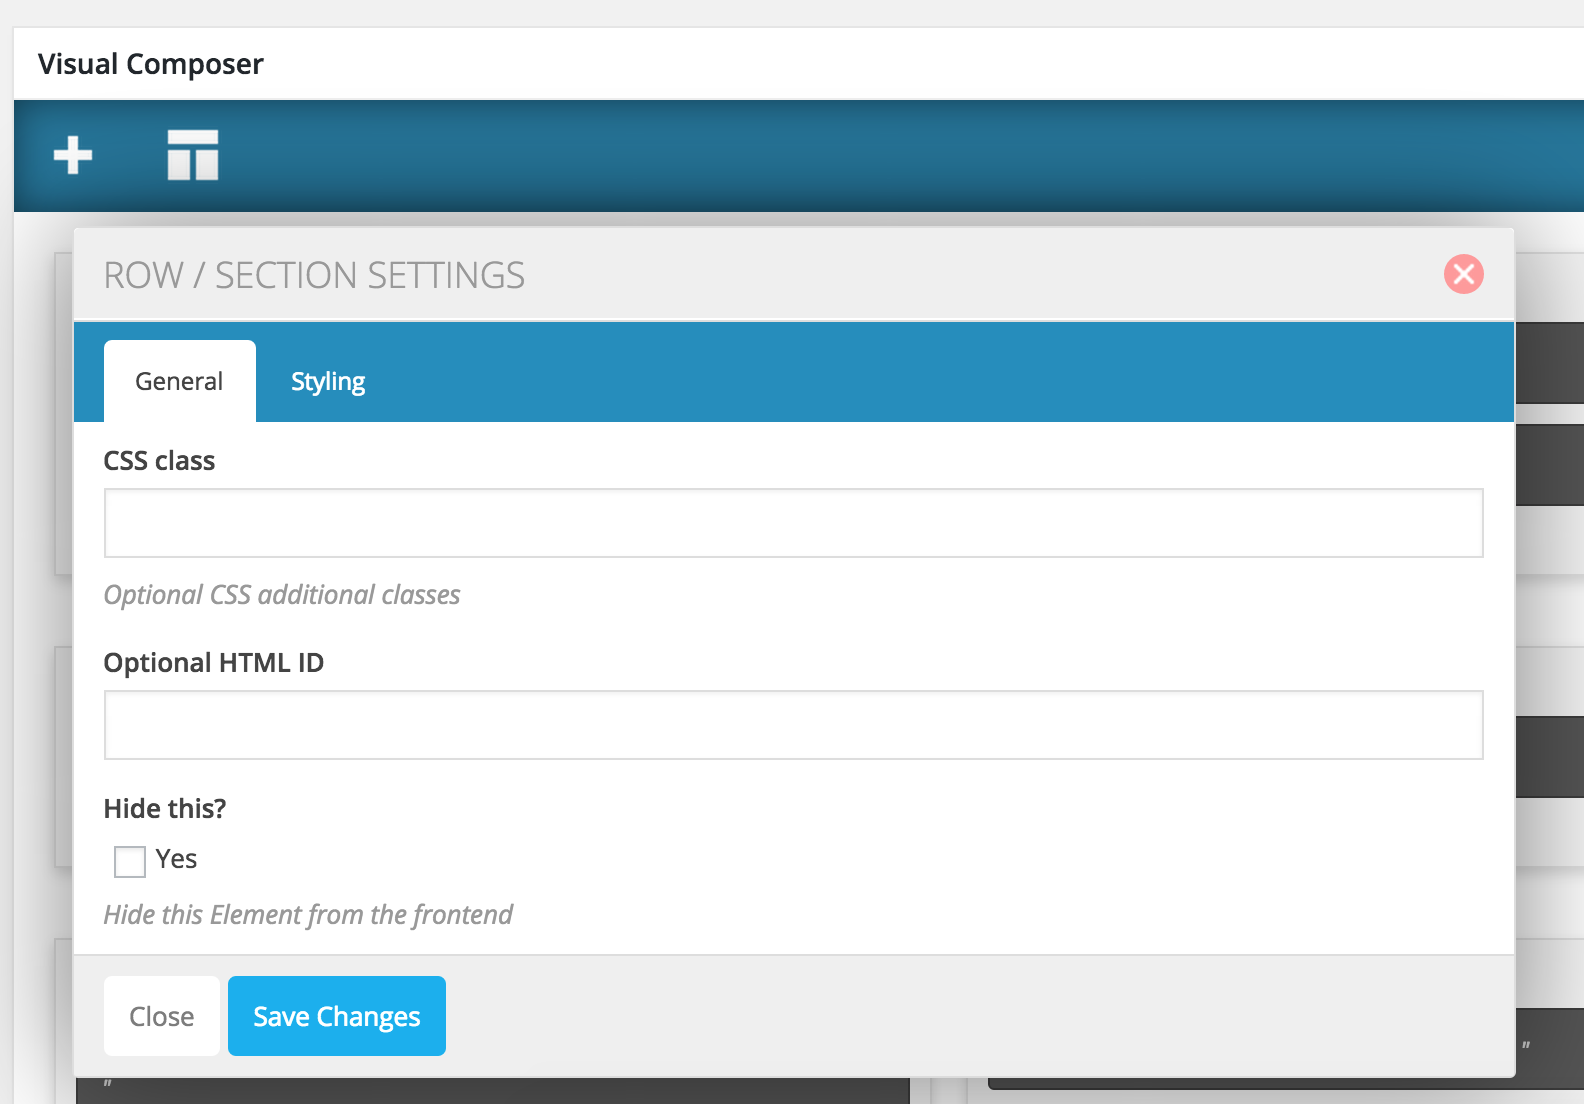The height and width of the screenshot is (1104, 1584).
Task: Click the Save Changes button
Action: pyautogui.click(x=337, y=1016)
